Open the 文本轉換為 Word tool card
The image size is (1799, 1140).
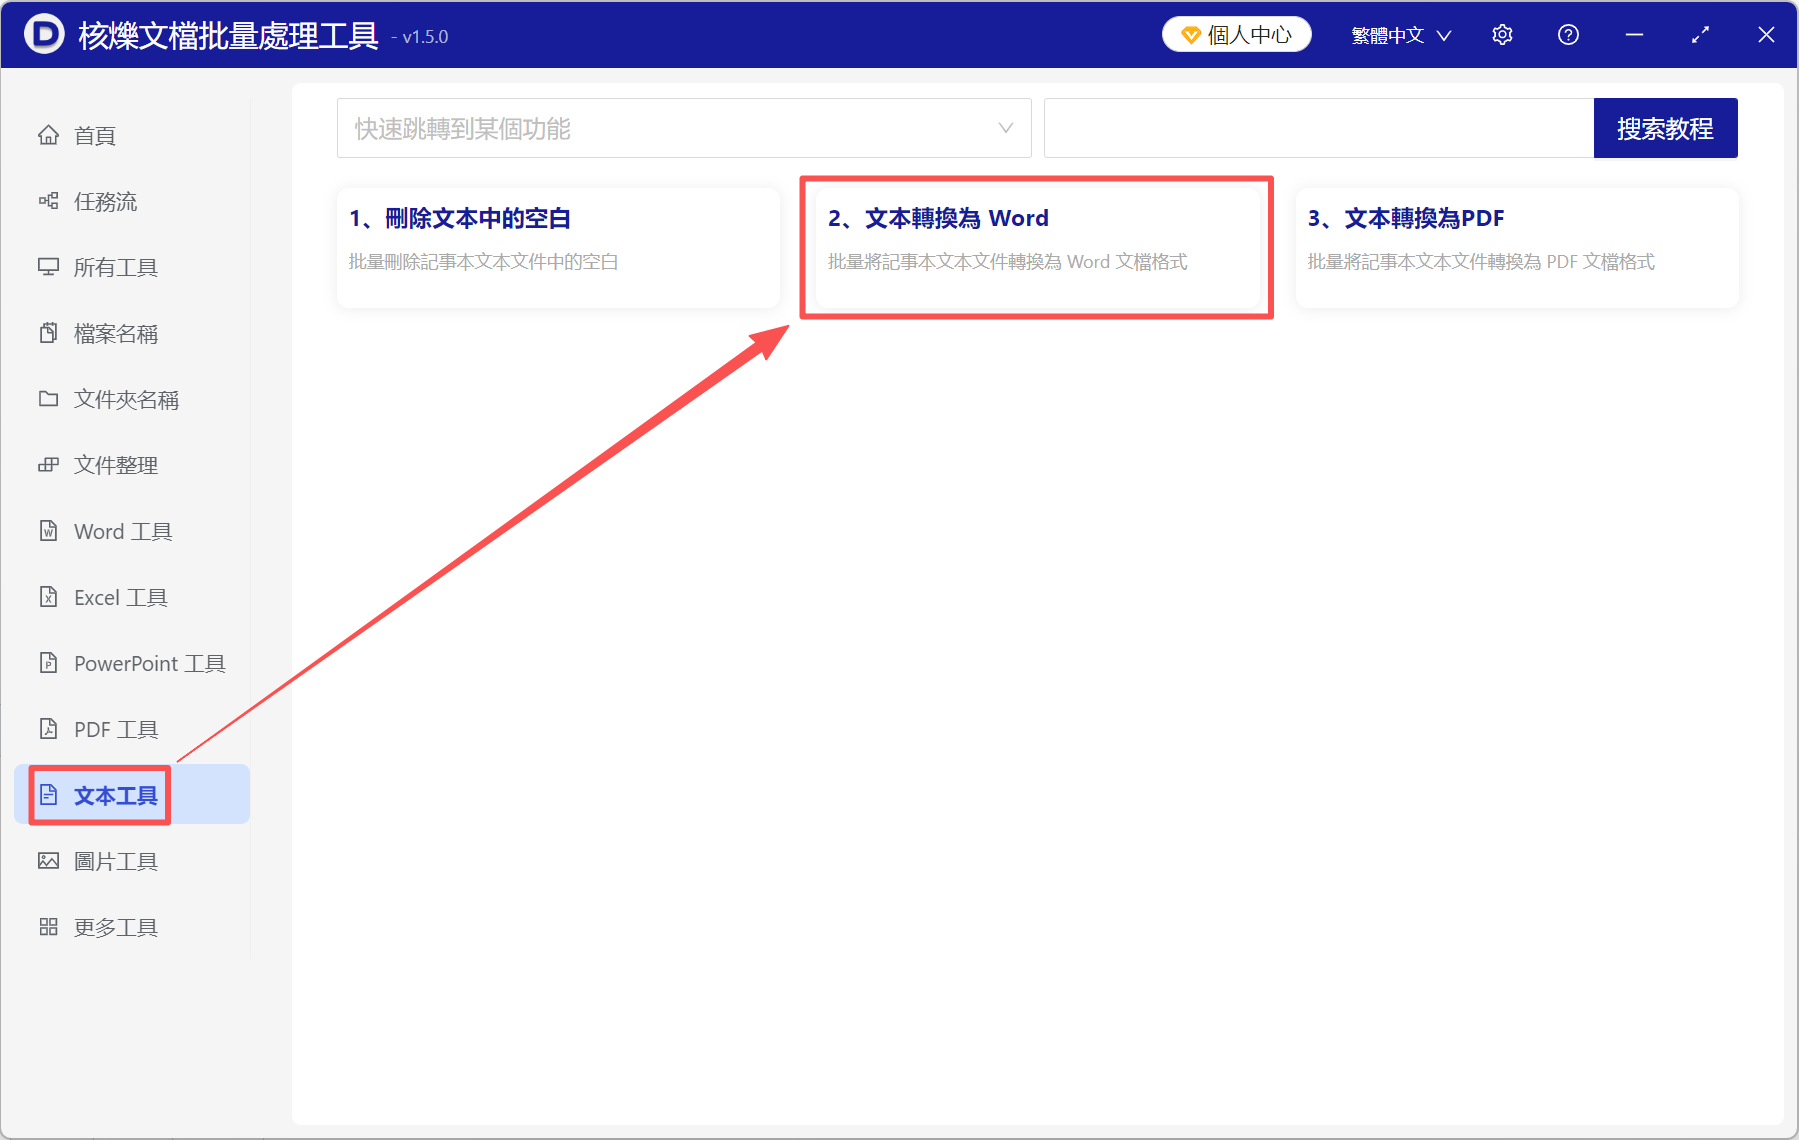(x=1037, y=246)
